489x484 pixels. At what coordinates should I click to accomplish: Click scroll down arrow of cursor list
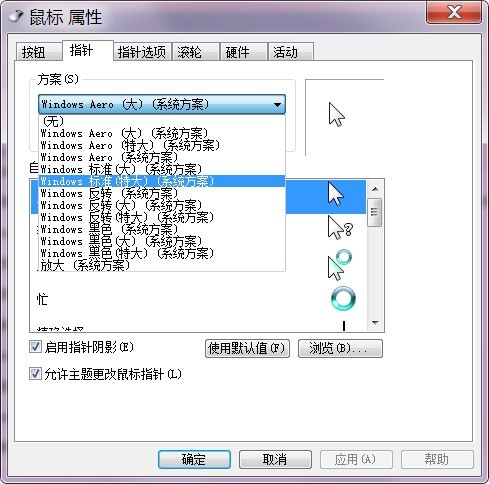tap(375, 323)
